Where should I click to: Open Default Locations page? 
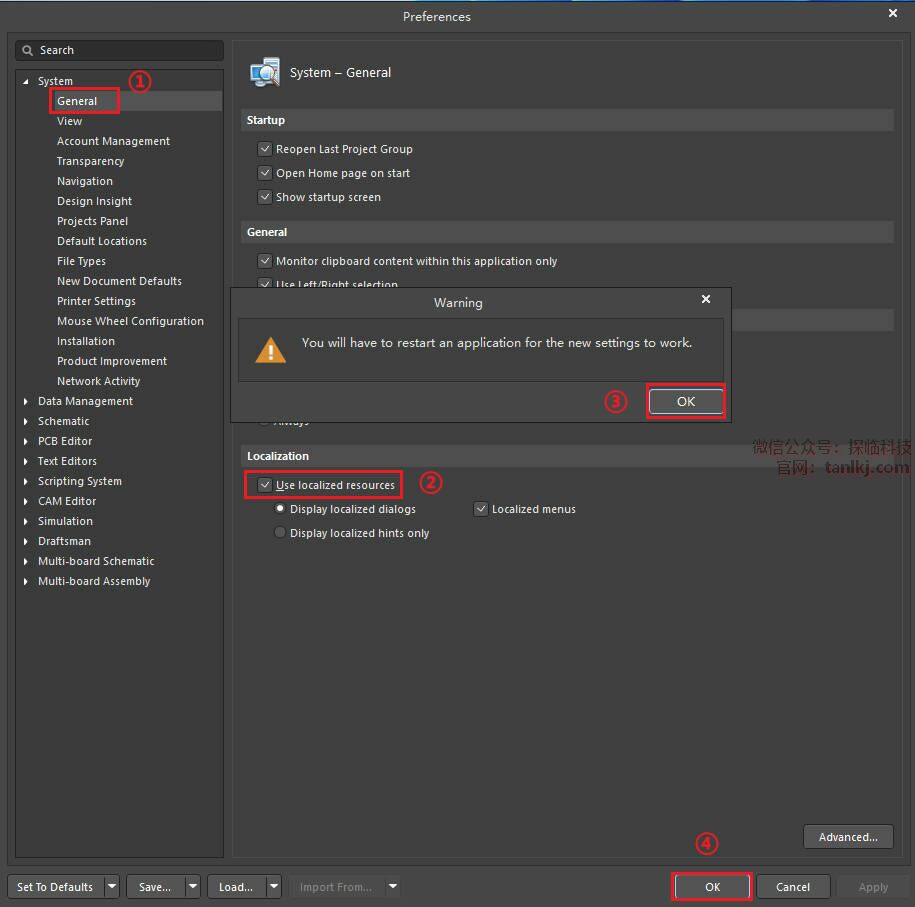(102, 241)
